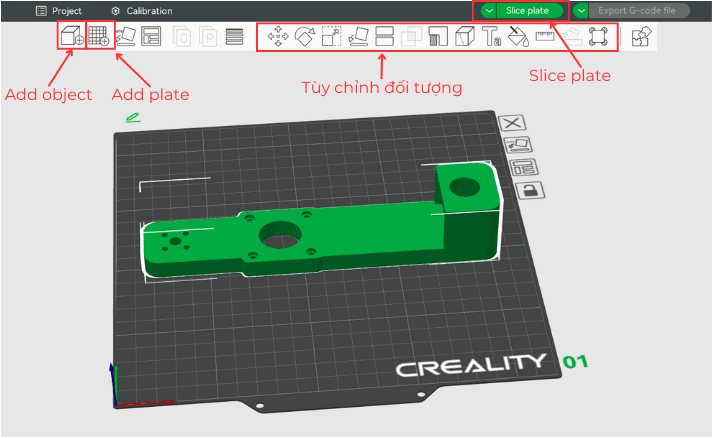Select the Rotate tool in toolbar
Image resolution: width=712 pixels, height=438 pixels.
(305, 38)
